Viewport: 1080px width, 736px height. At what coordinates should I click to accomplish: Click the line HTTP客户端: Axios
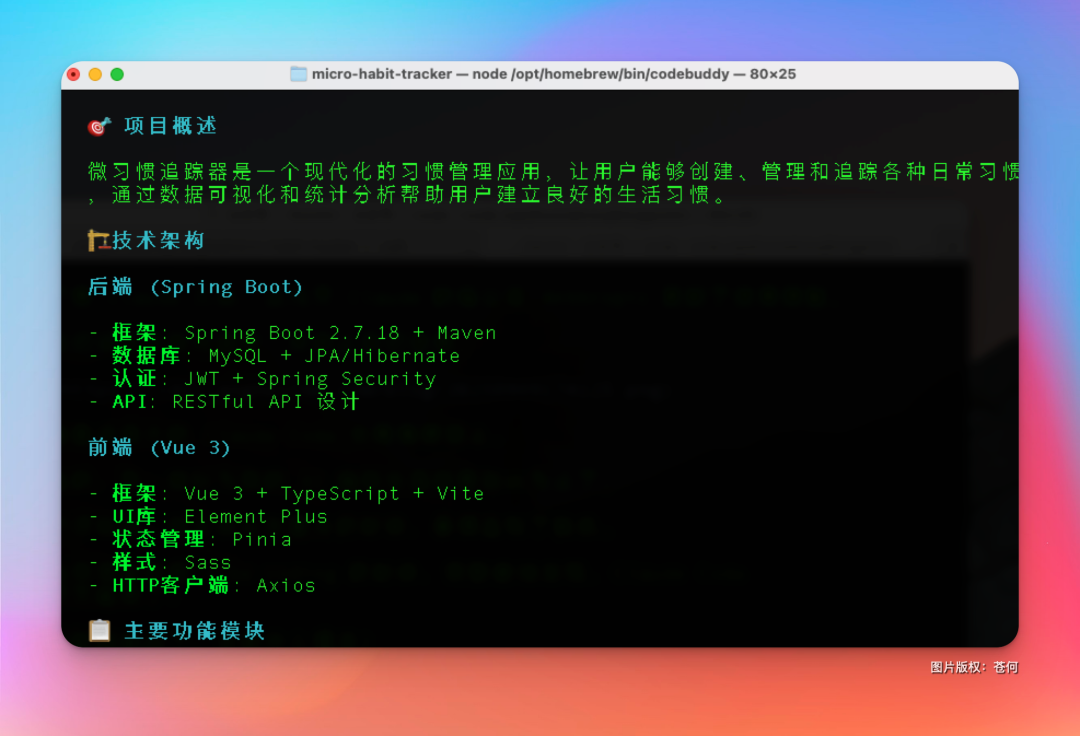point(202,585)
